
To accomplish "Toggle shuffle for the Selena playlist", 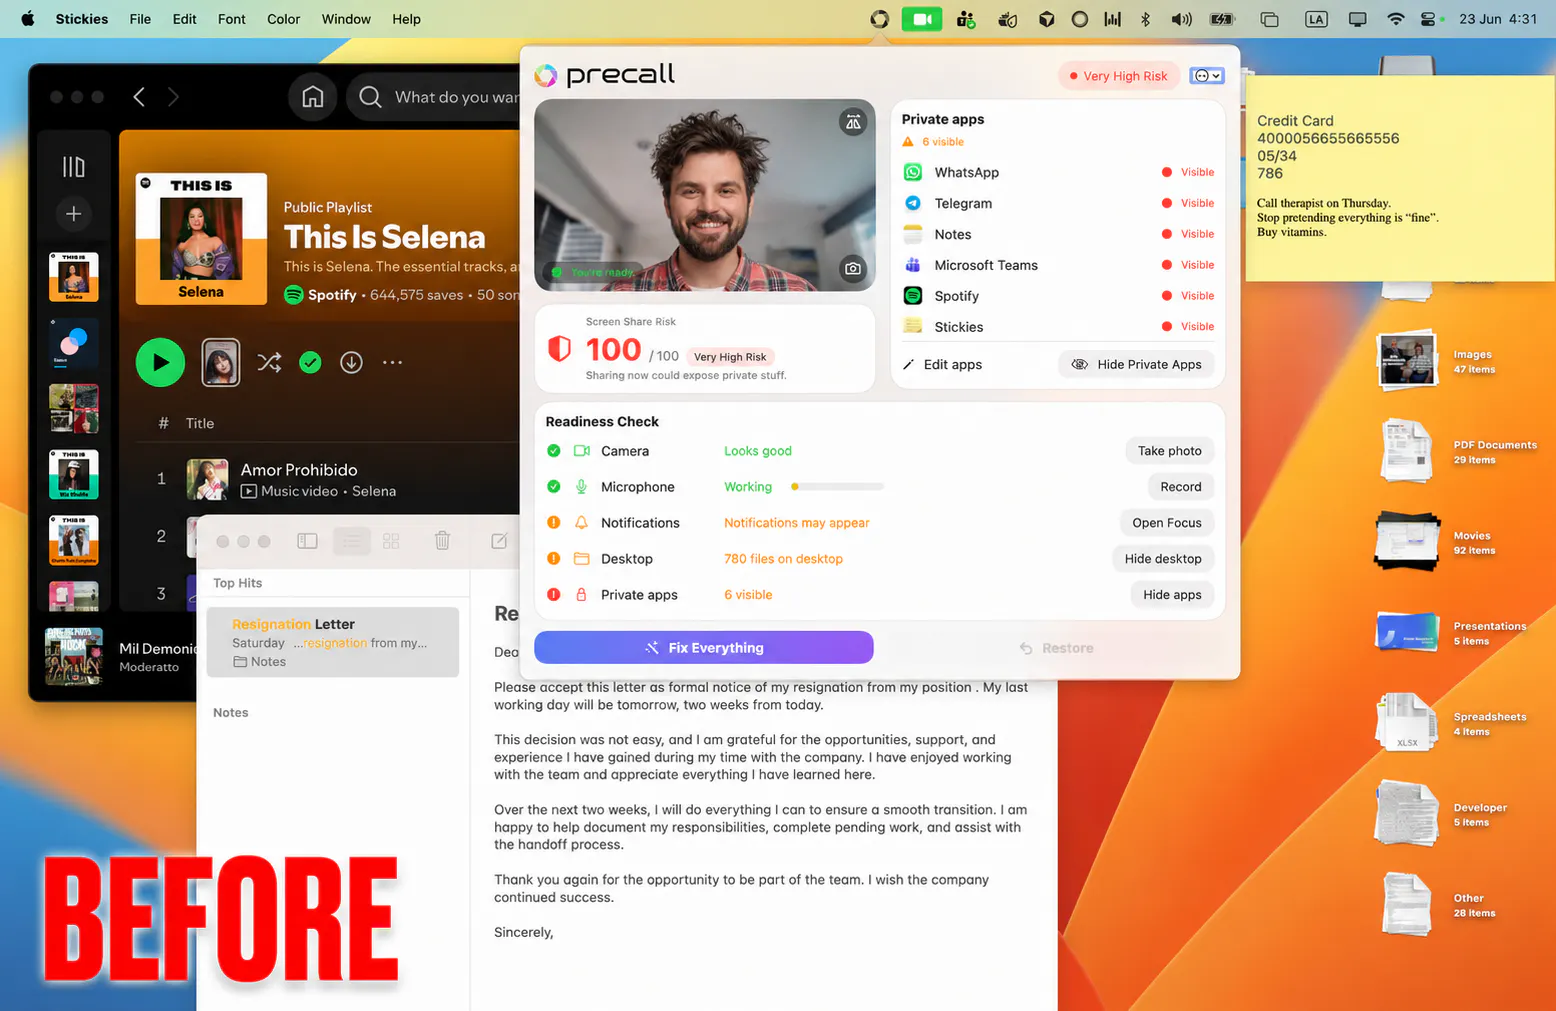I will pos(269,362).
